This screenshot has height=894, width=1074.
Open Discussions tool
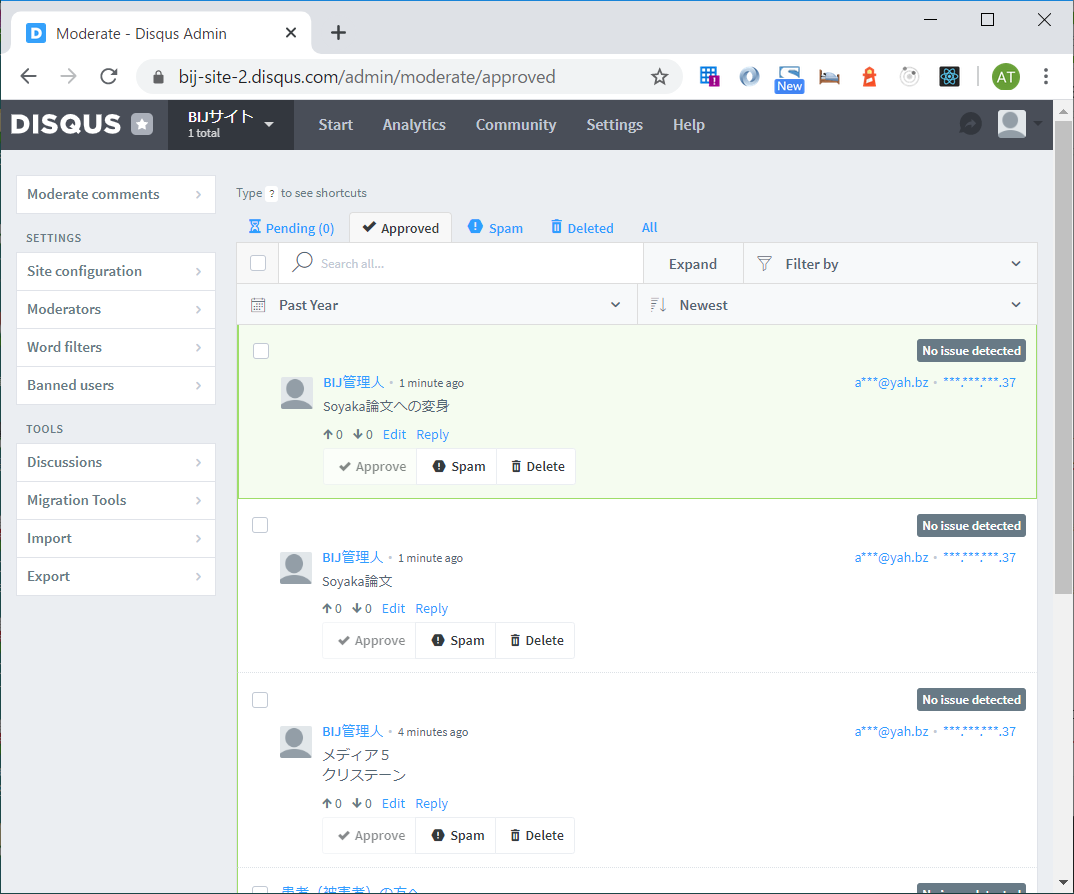116,462
